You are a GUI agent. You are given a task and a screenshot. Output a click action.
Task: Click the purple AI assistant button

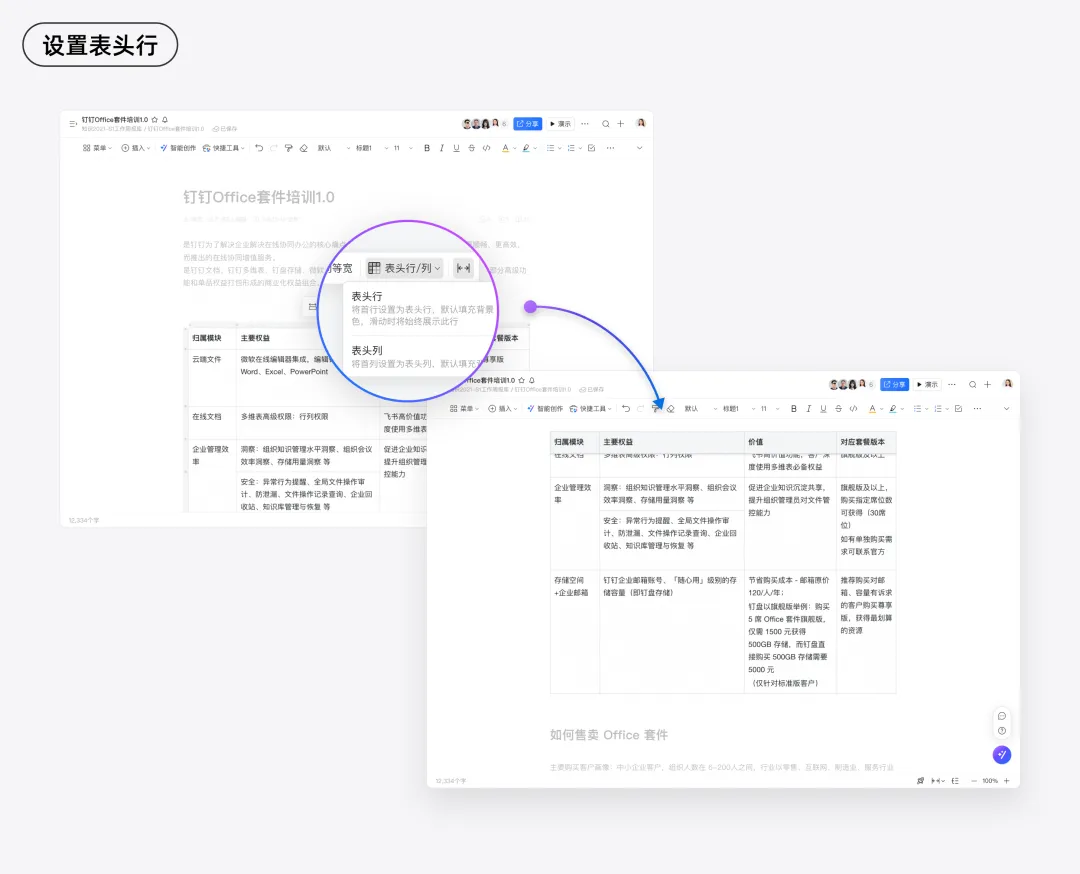(x=1002, y=755)
